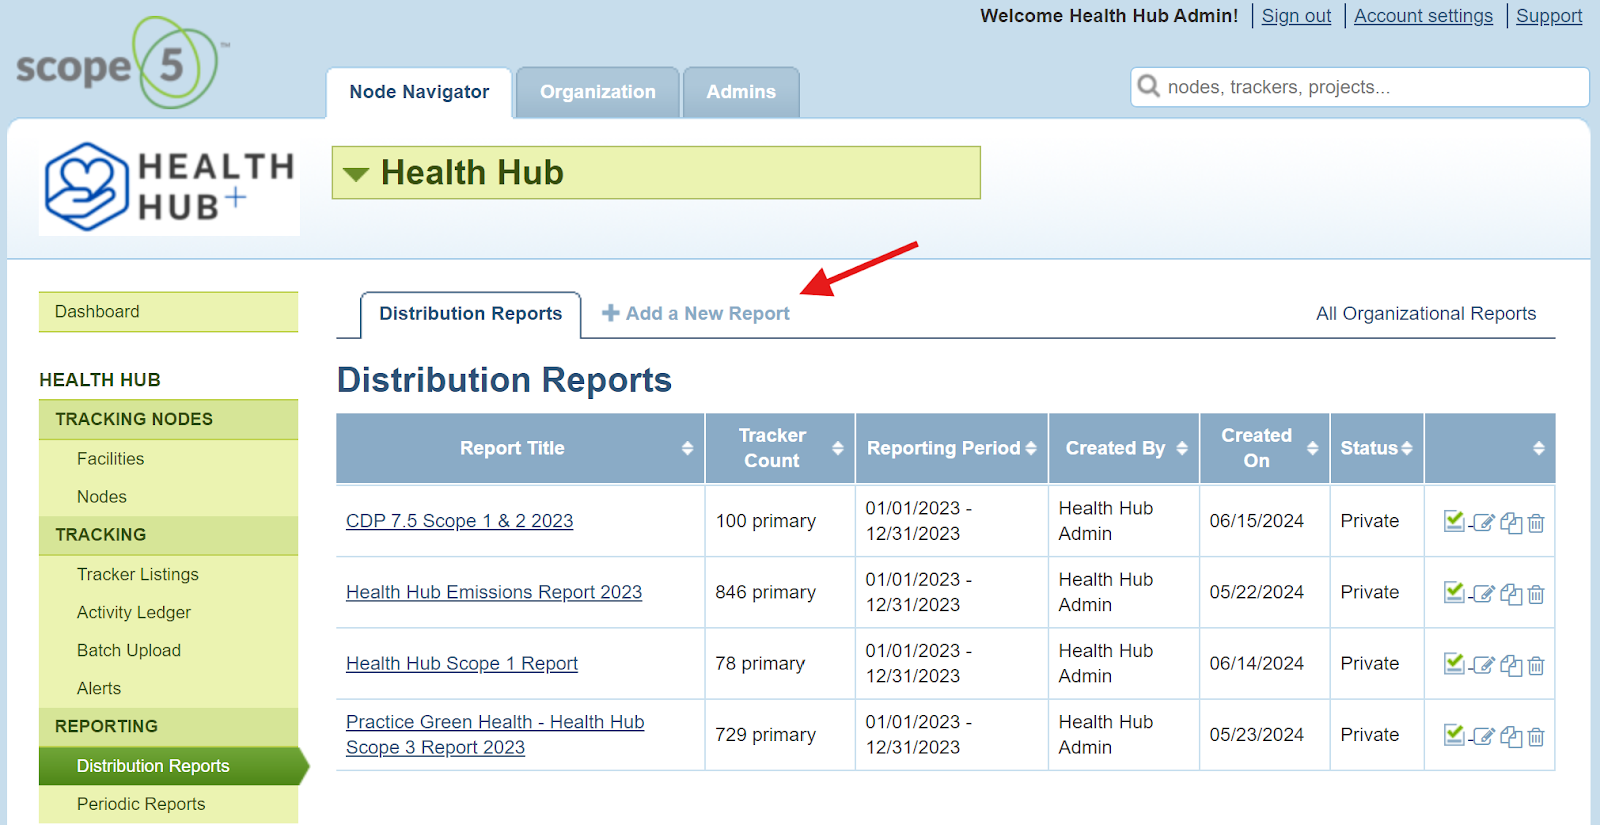Sign out of the account

point(1296,16)
